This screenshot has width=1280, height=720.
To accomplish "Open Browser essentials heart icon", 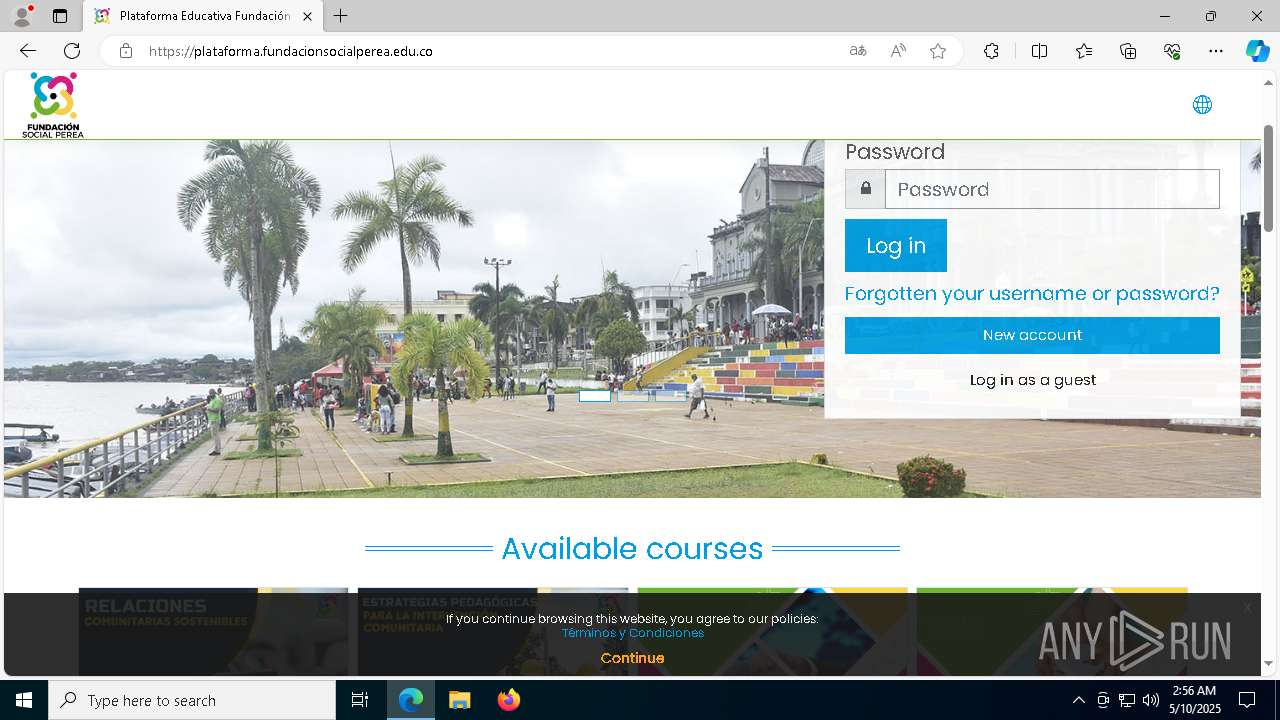I will (1172, 51).
